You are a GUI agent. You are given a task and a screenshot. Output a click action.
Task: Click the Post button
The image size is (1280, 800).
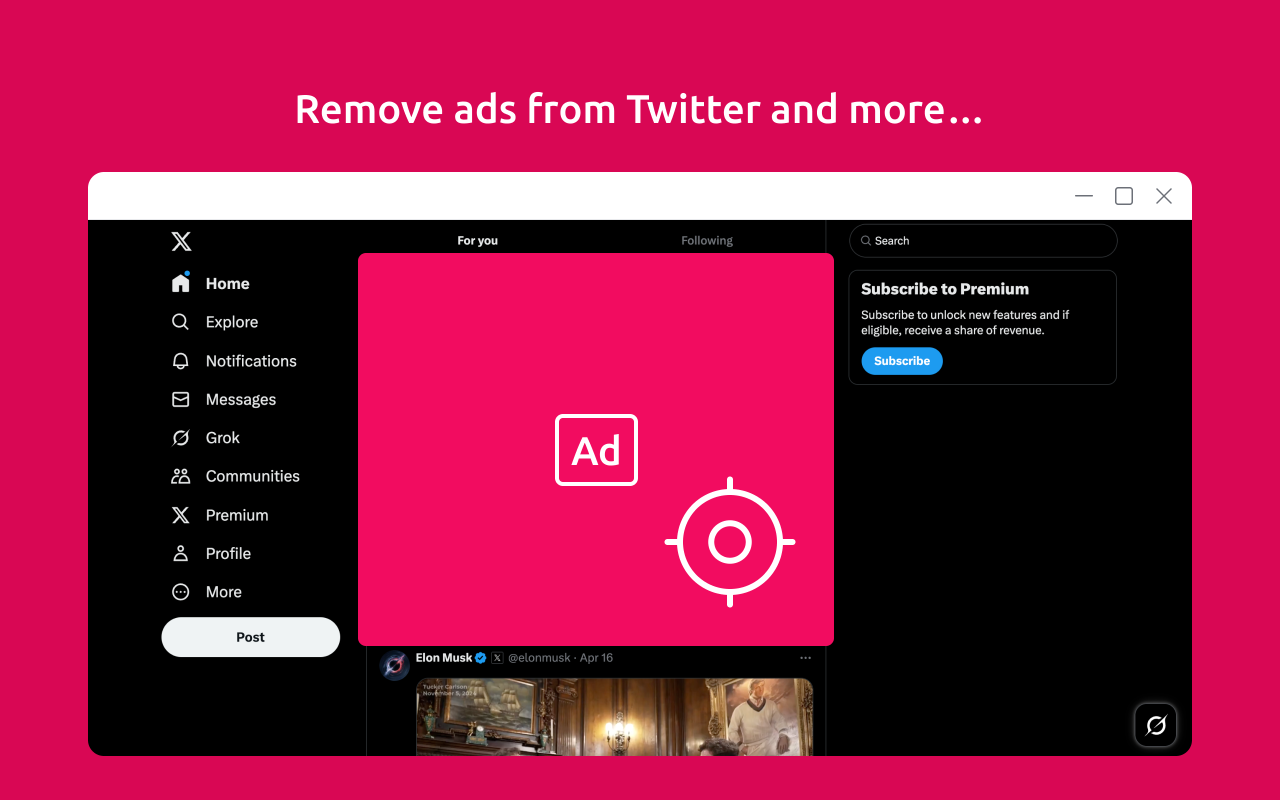pos(251,637)
